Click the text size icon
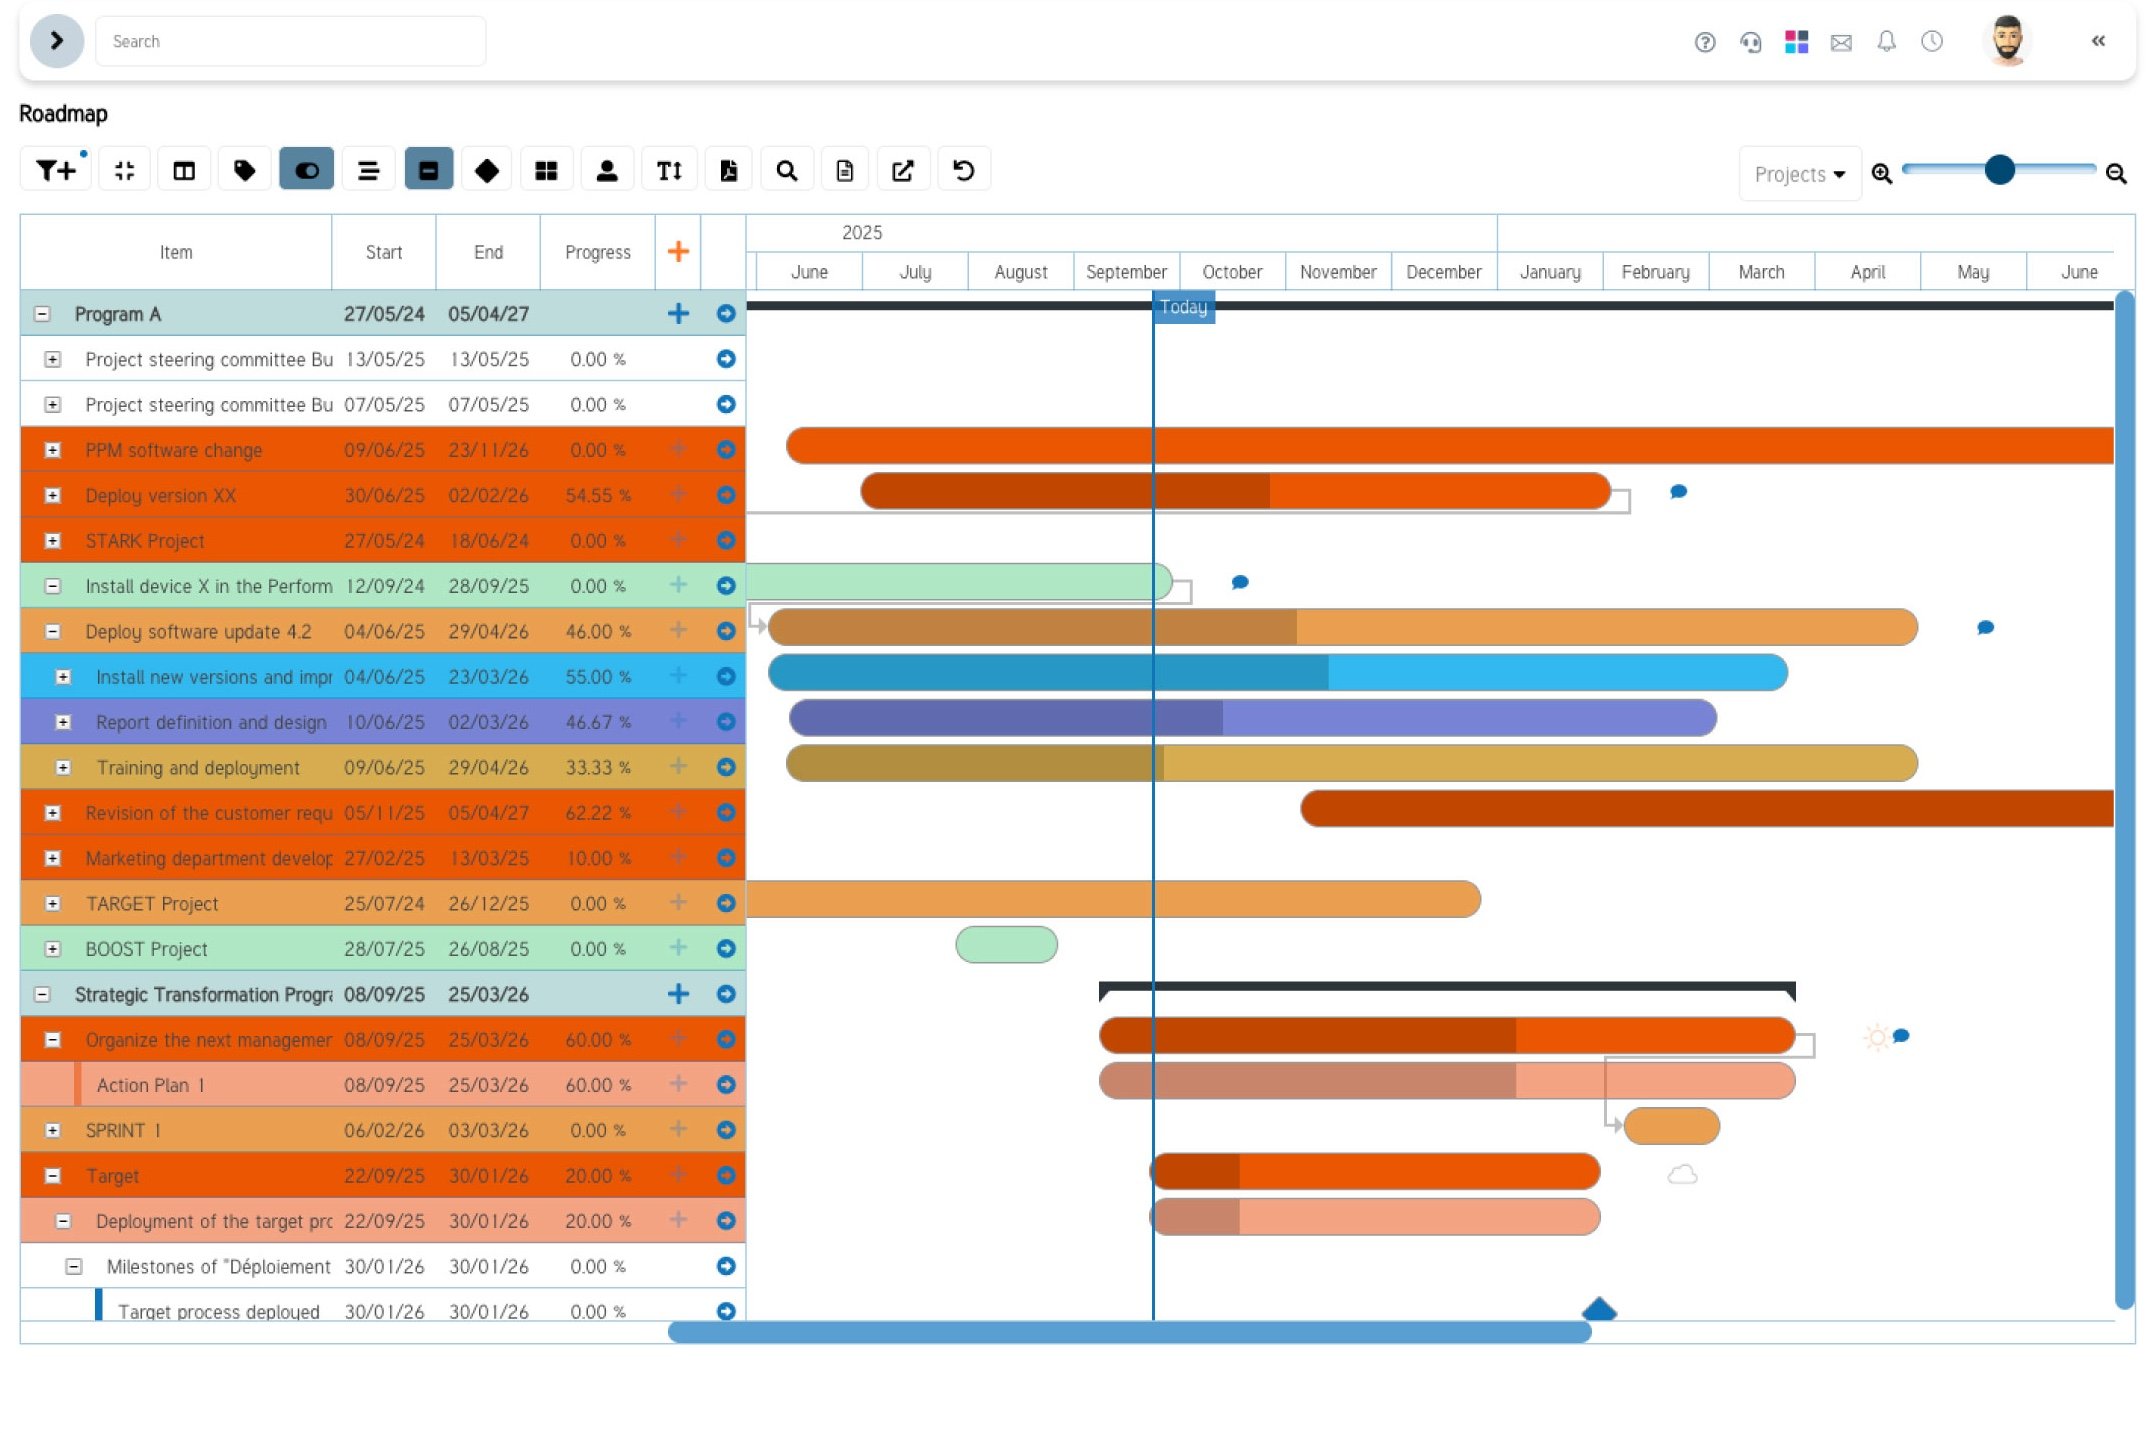Viewport: 2154px width, 1433px height. click(x=669, y=171)
